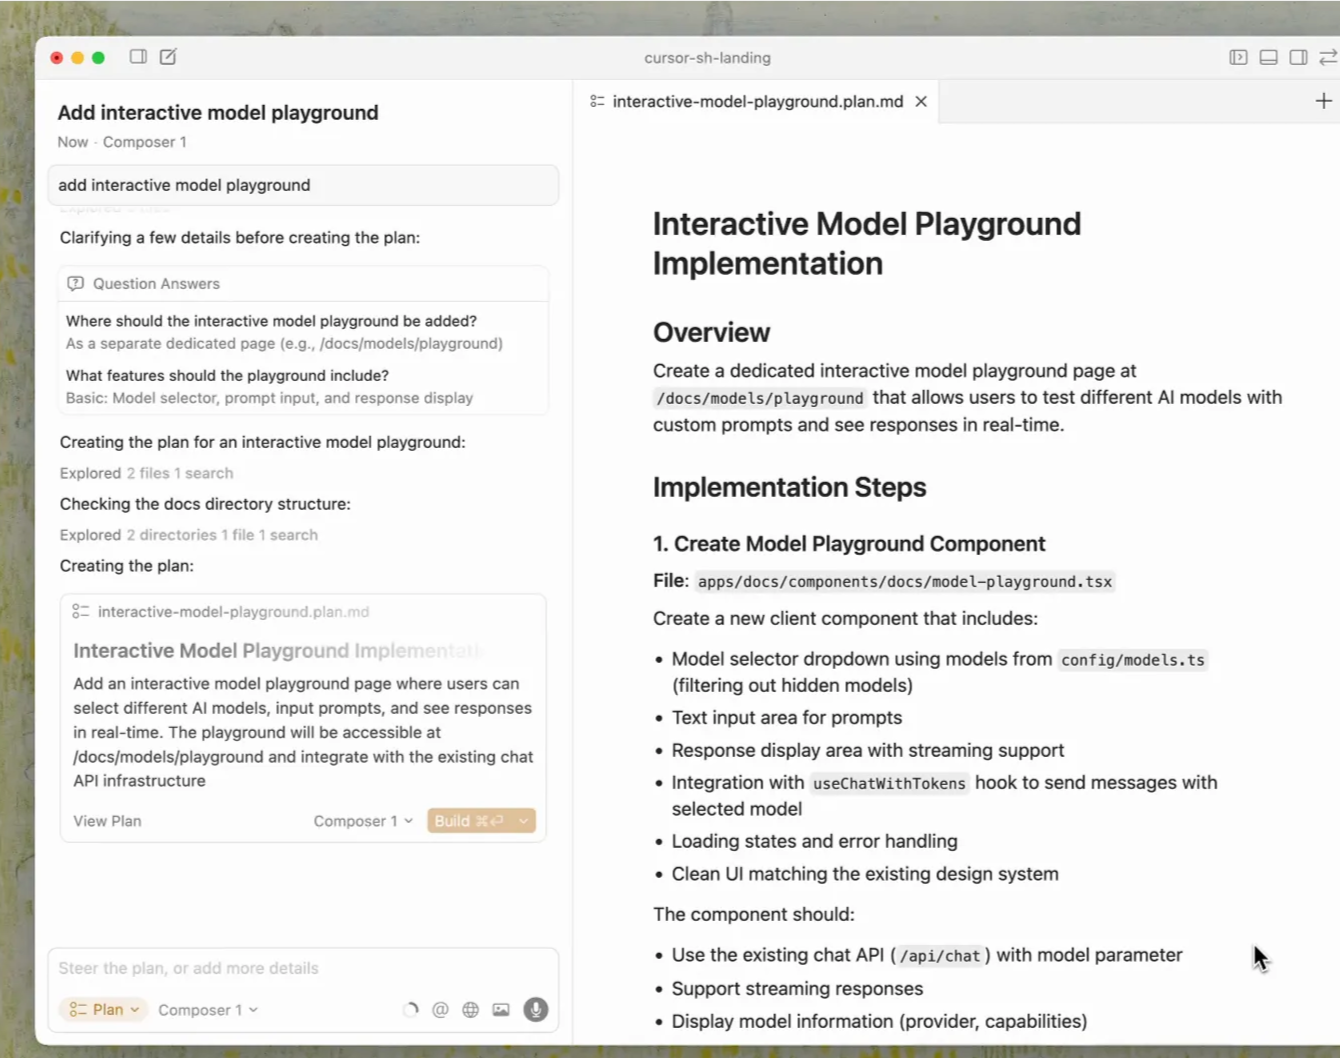Select the interactive-model-playground.plan.md tab
The image size is (1340, 1058).
(757, 102)
